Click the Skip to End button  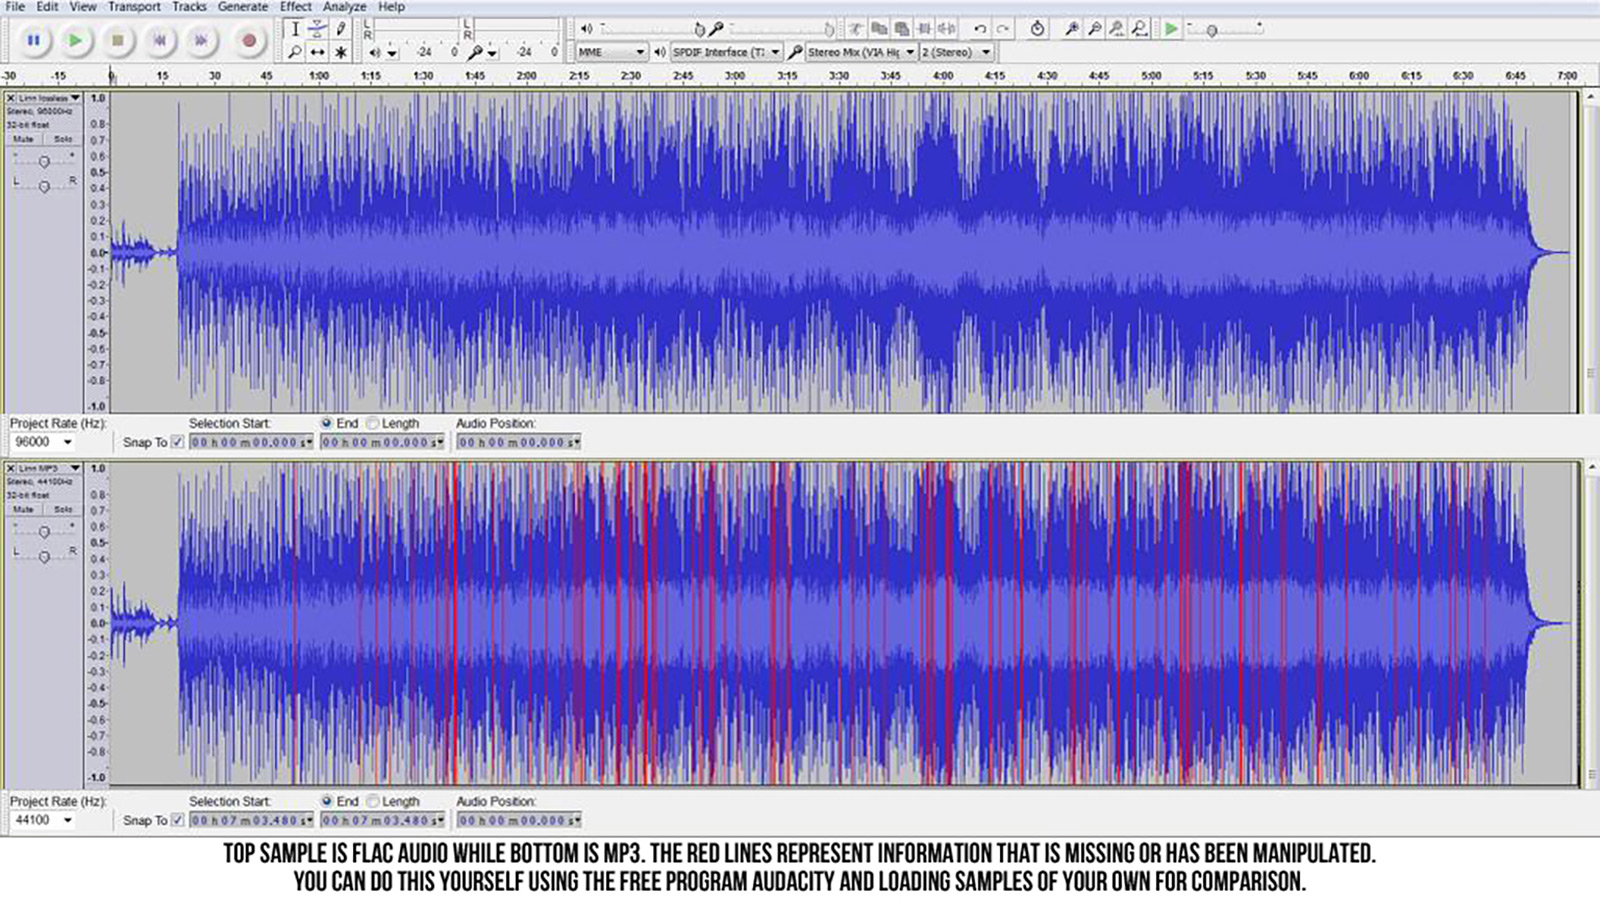[200, 41]
